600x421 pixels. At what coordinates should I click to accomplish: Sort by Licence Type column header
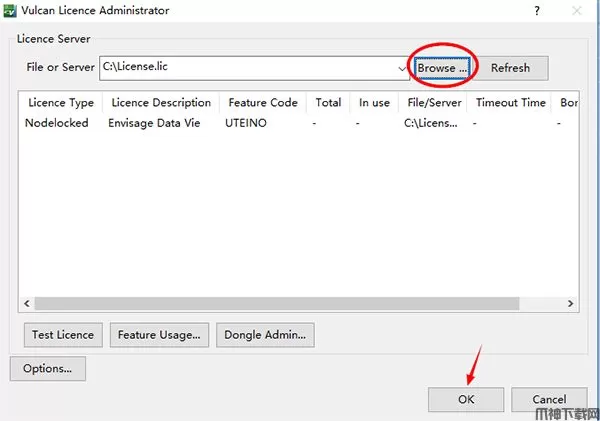(x=61, y=103)
